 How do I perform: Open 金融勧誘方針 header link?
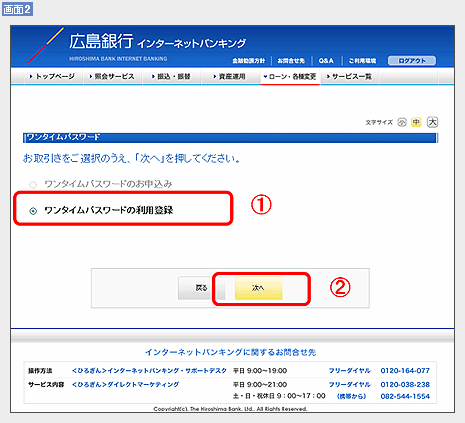248,61
